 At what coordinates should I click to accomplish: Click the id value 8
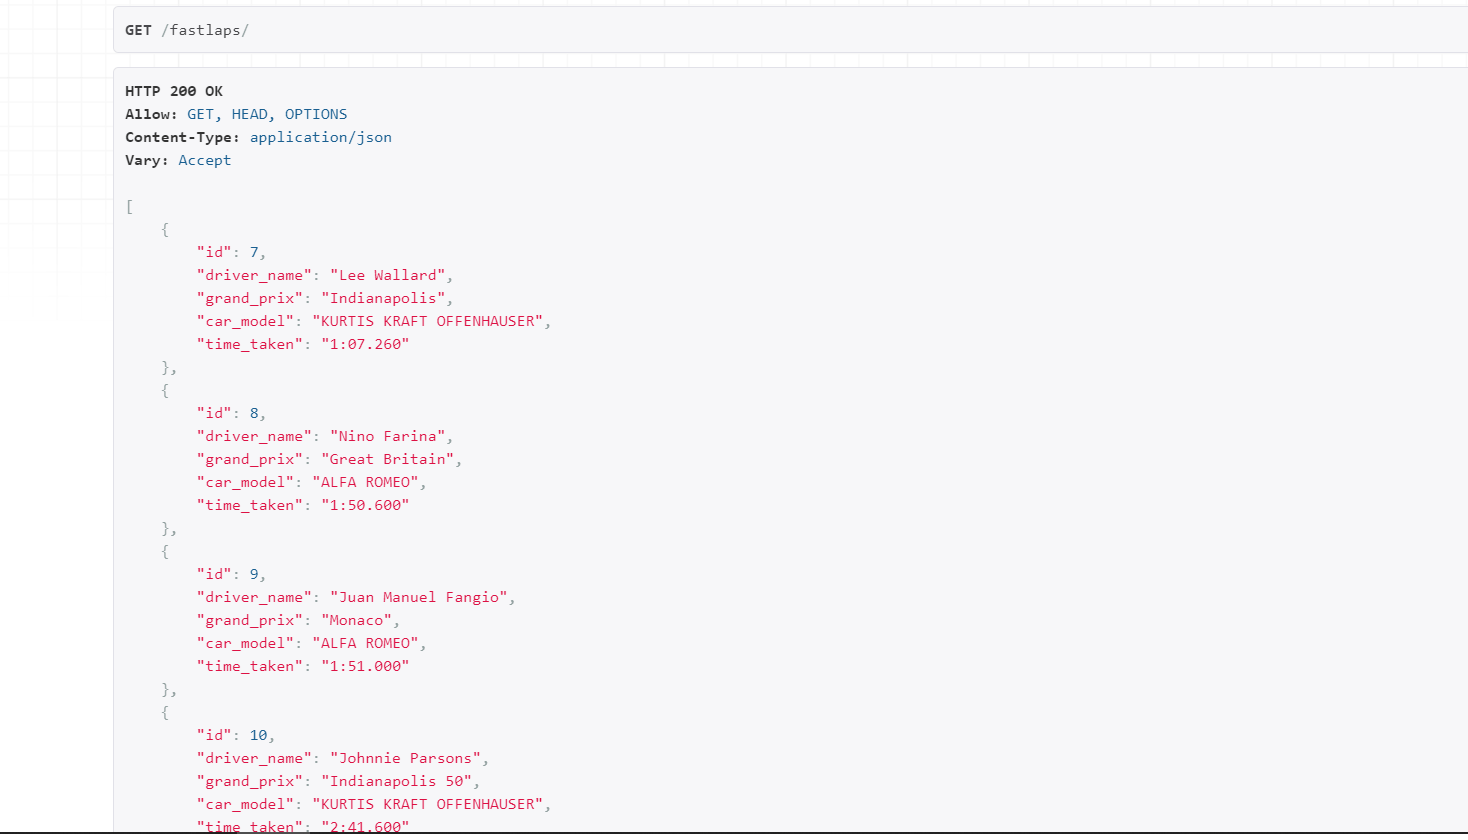click(x=254, y=413)
